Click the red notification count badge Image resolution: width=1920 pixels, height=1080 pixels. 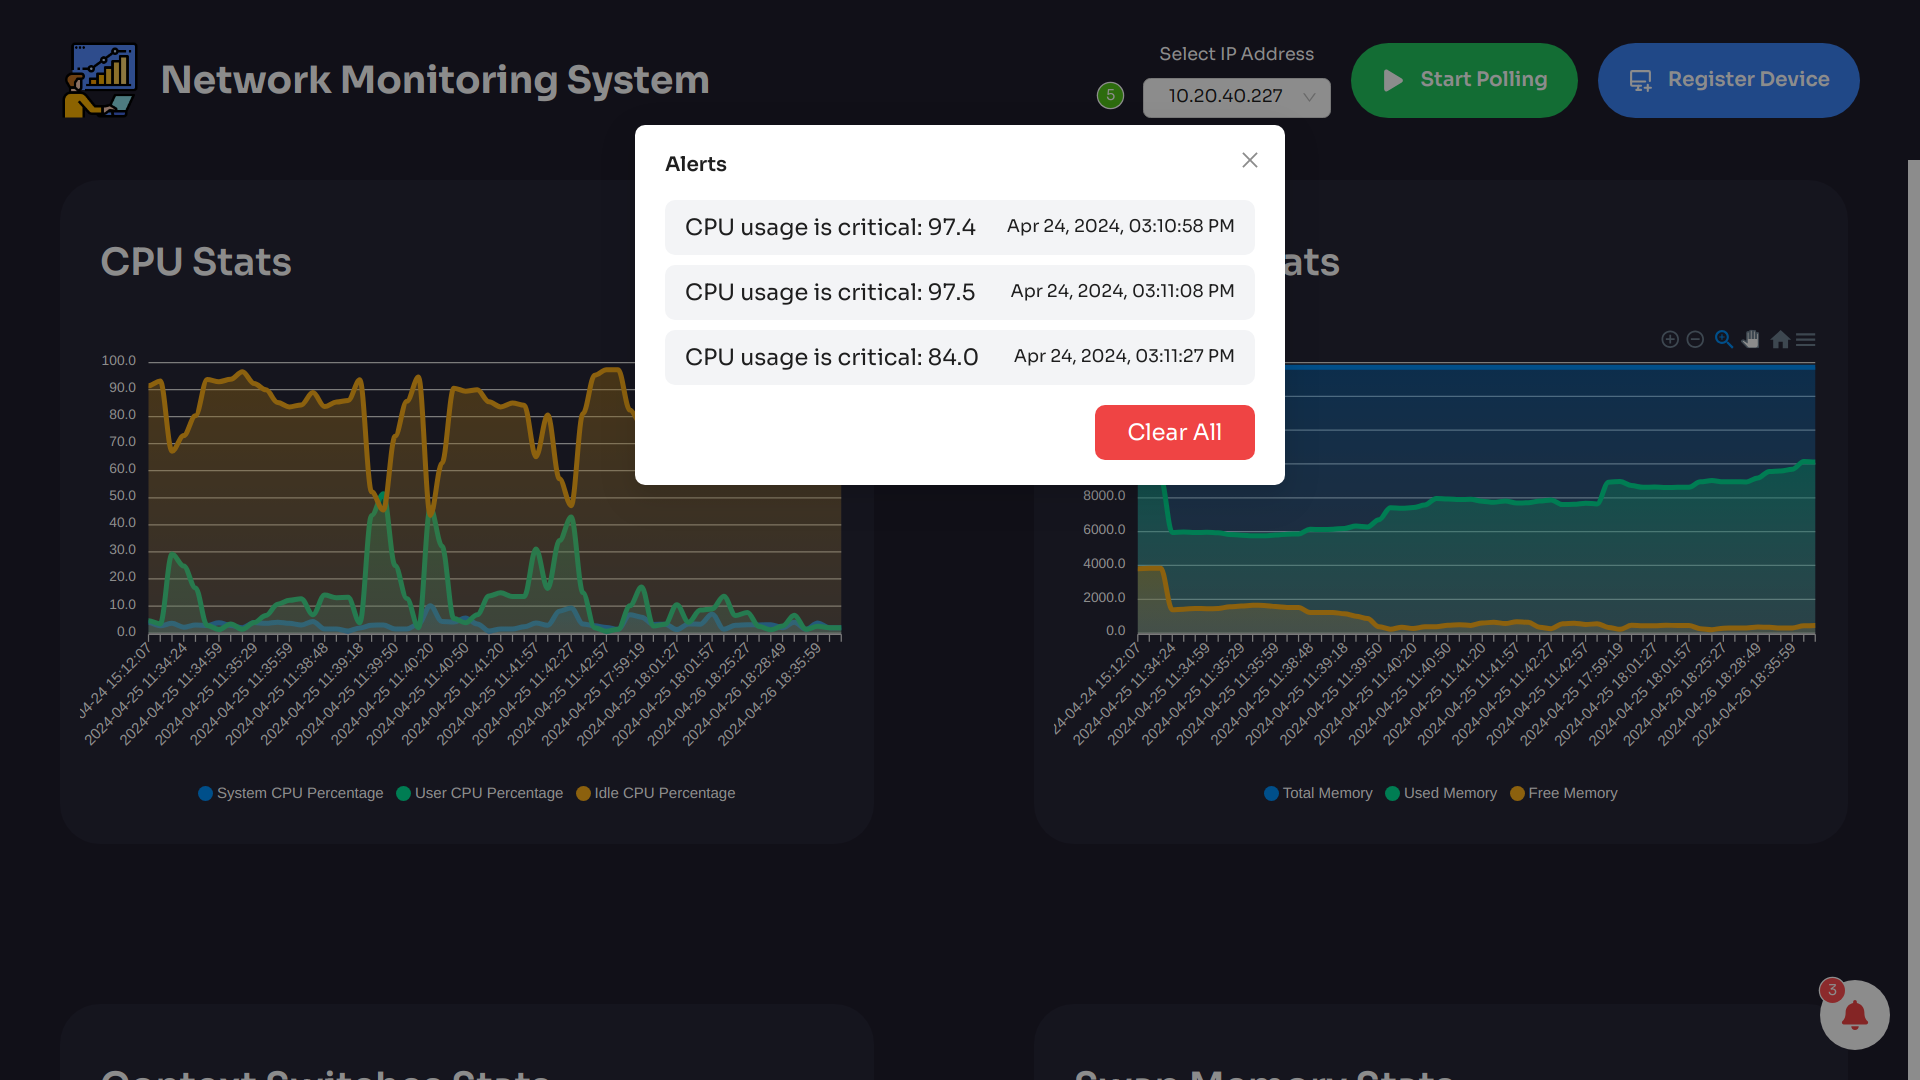(x=1832, y=990)
